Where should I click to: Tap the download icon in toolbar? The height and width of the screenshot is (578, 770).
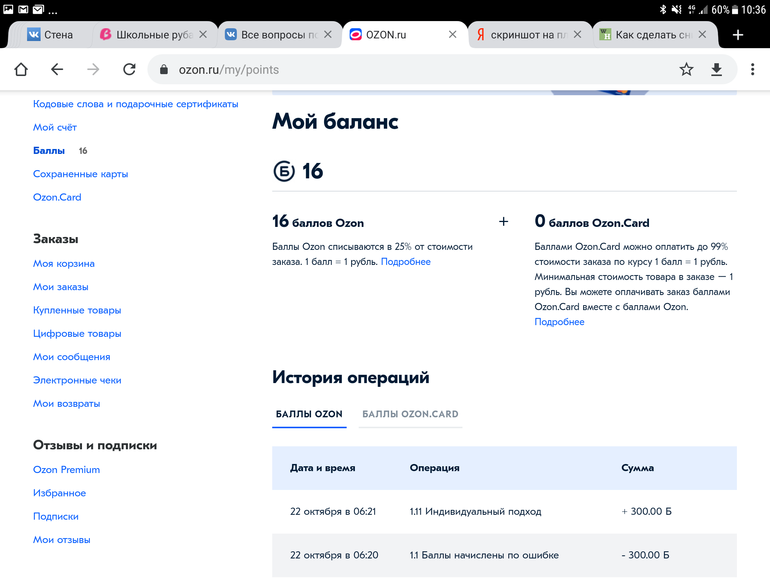[716, 69]
